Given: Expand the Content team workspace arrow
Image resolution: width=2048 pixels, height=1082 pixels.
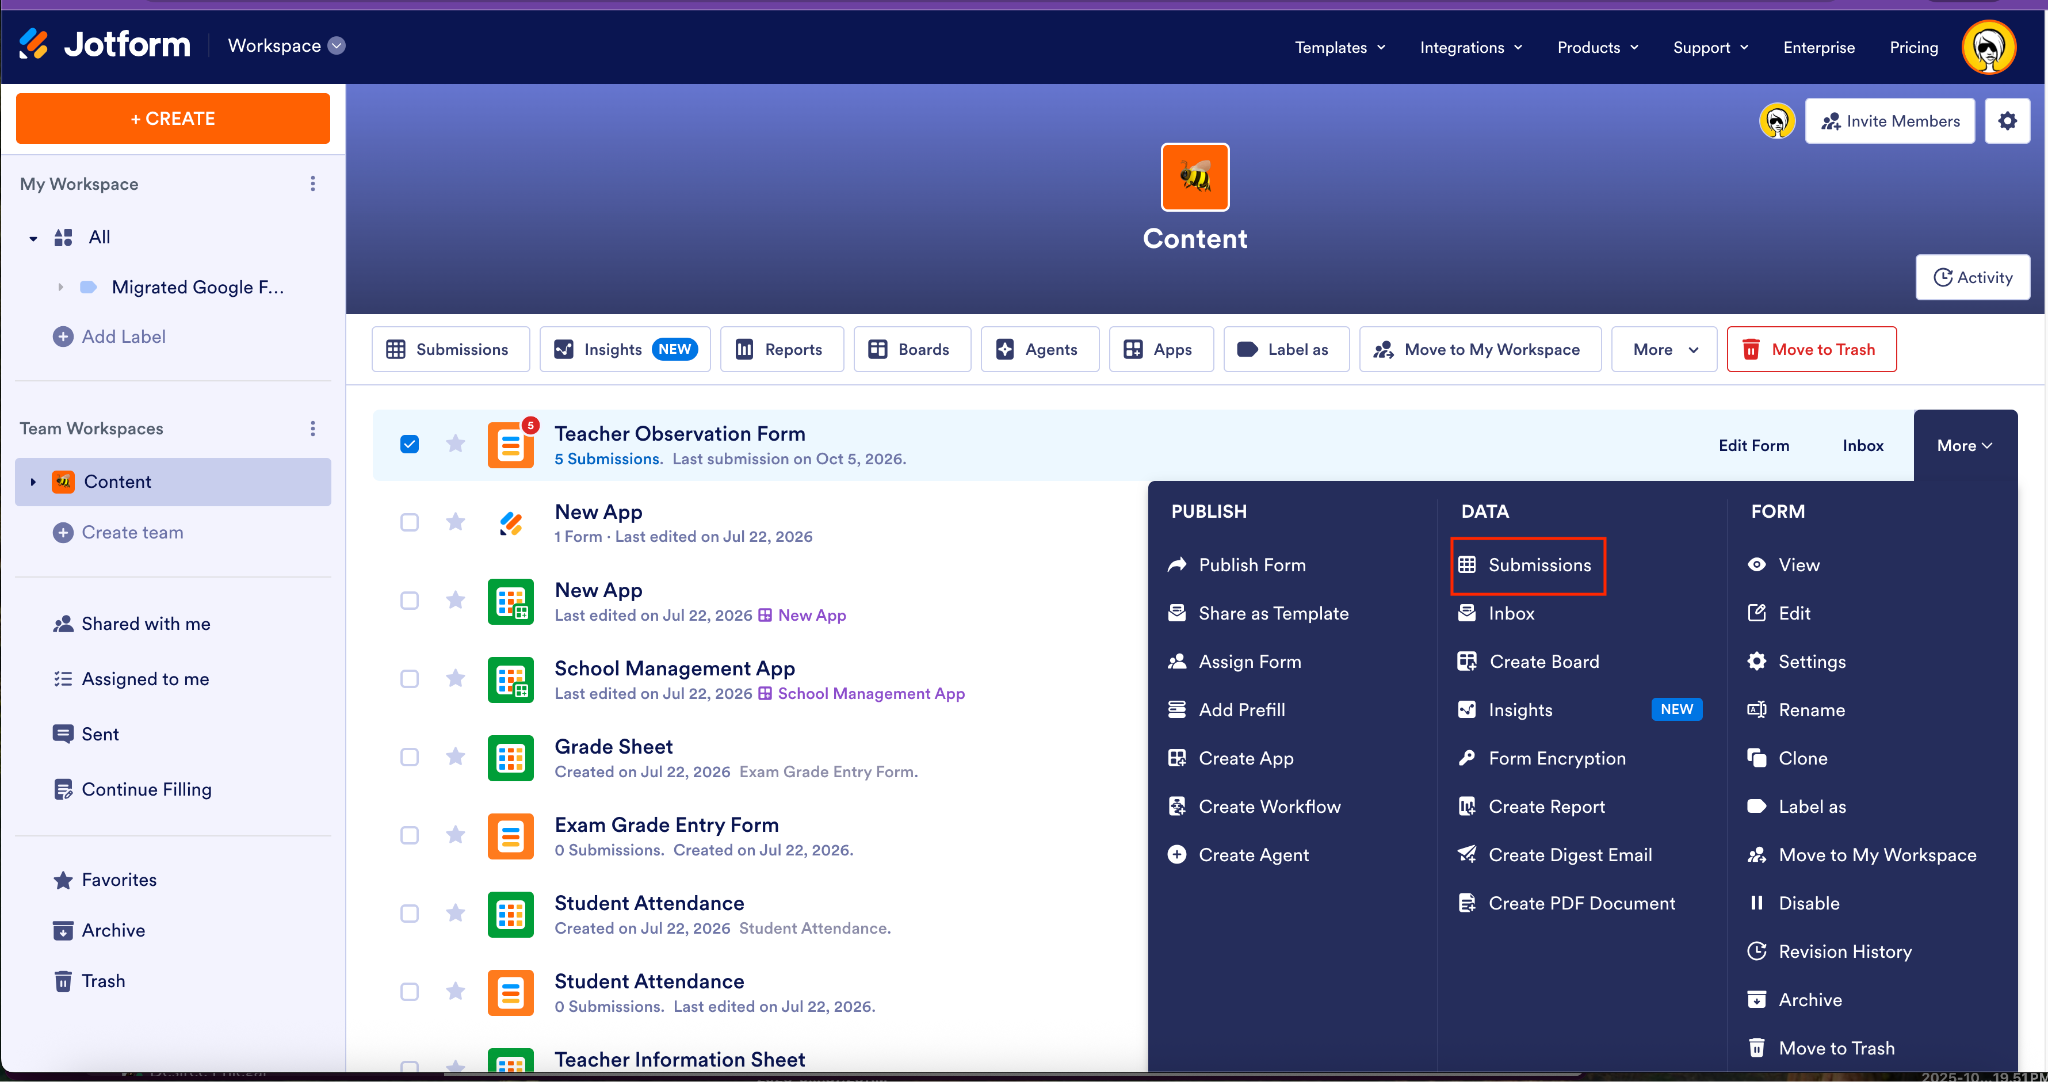Looking at the screenshot, I should pos(33,482).
